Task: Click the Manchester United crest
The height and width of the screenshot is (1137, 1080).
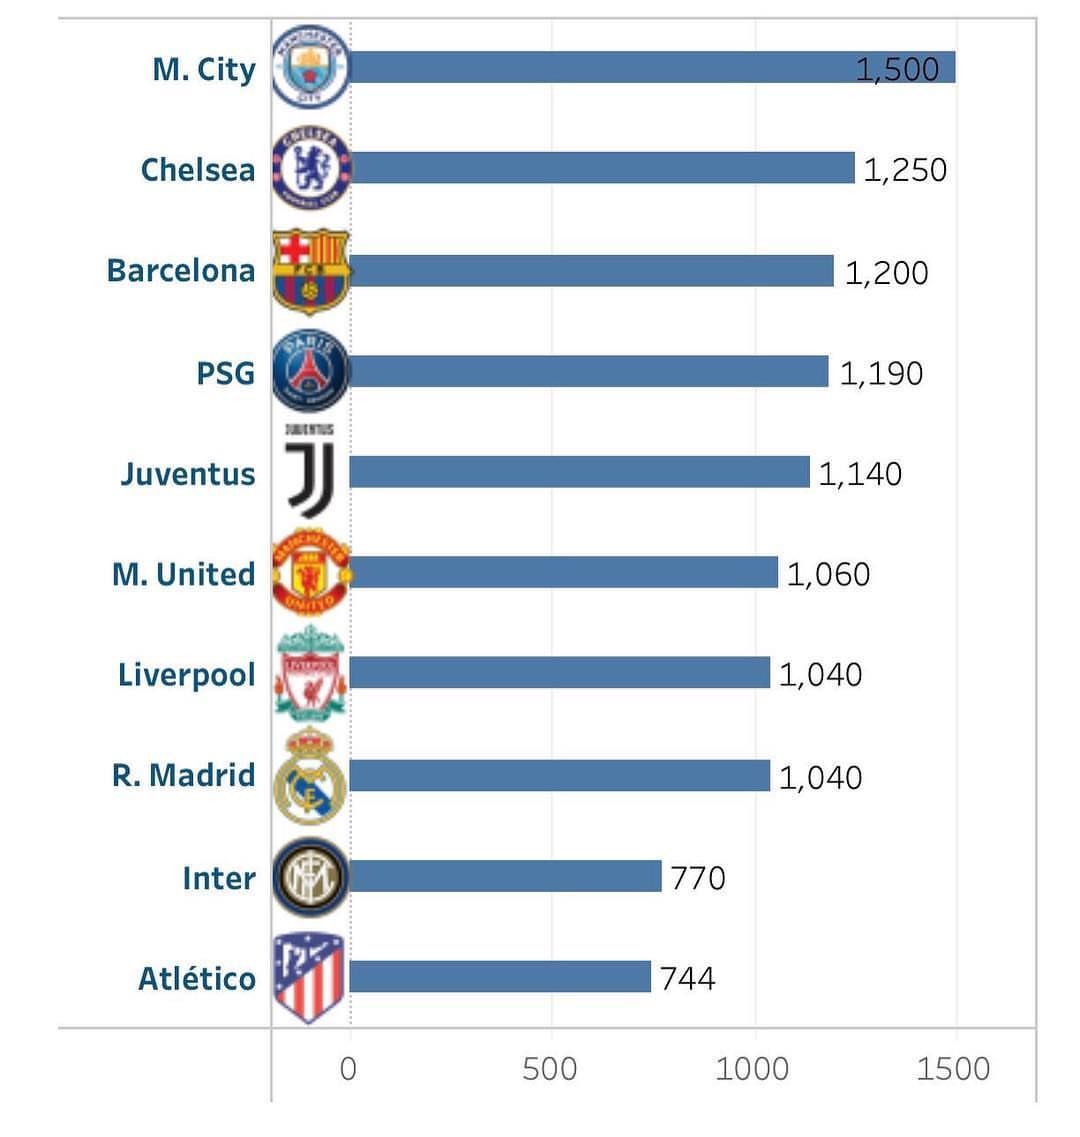Action: (311, 573)
